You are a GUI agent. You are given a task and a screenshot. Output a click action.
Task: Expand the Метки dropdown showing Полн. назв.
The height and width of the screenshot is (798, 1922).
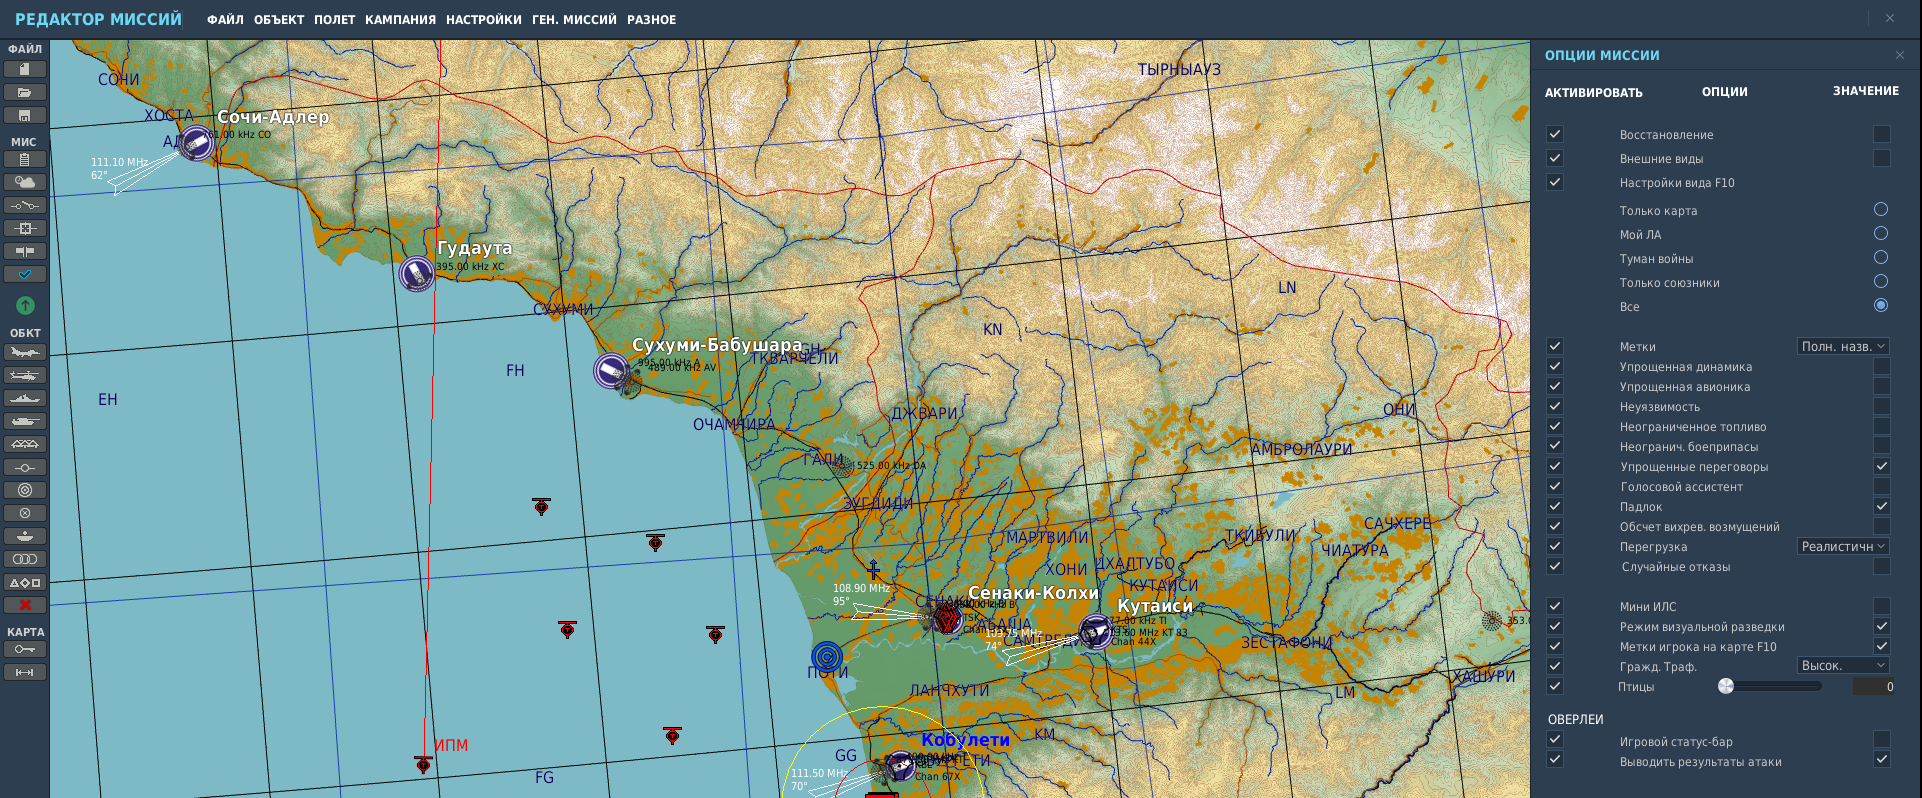1843,346
